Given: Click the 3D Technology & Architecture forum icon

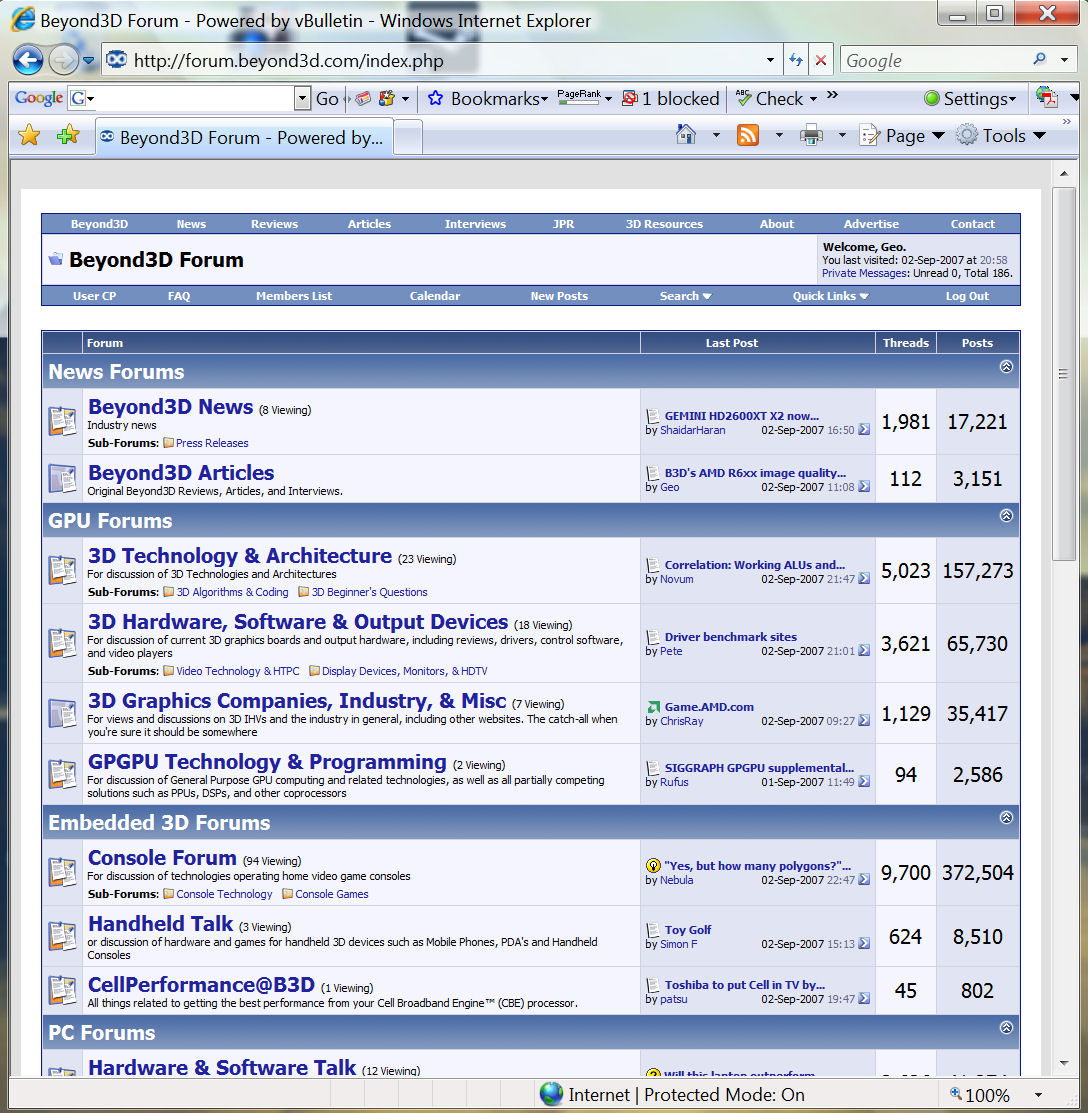Looking at the screenshot, I should pyautogui.click(x=62, y=570).
